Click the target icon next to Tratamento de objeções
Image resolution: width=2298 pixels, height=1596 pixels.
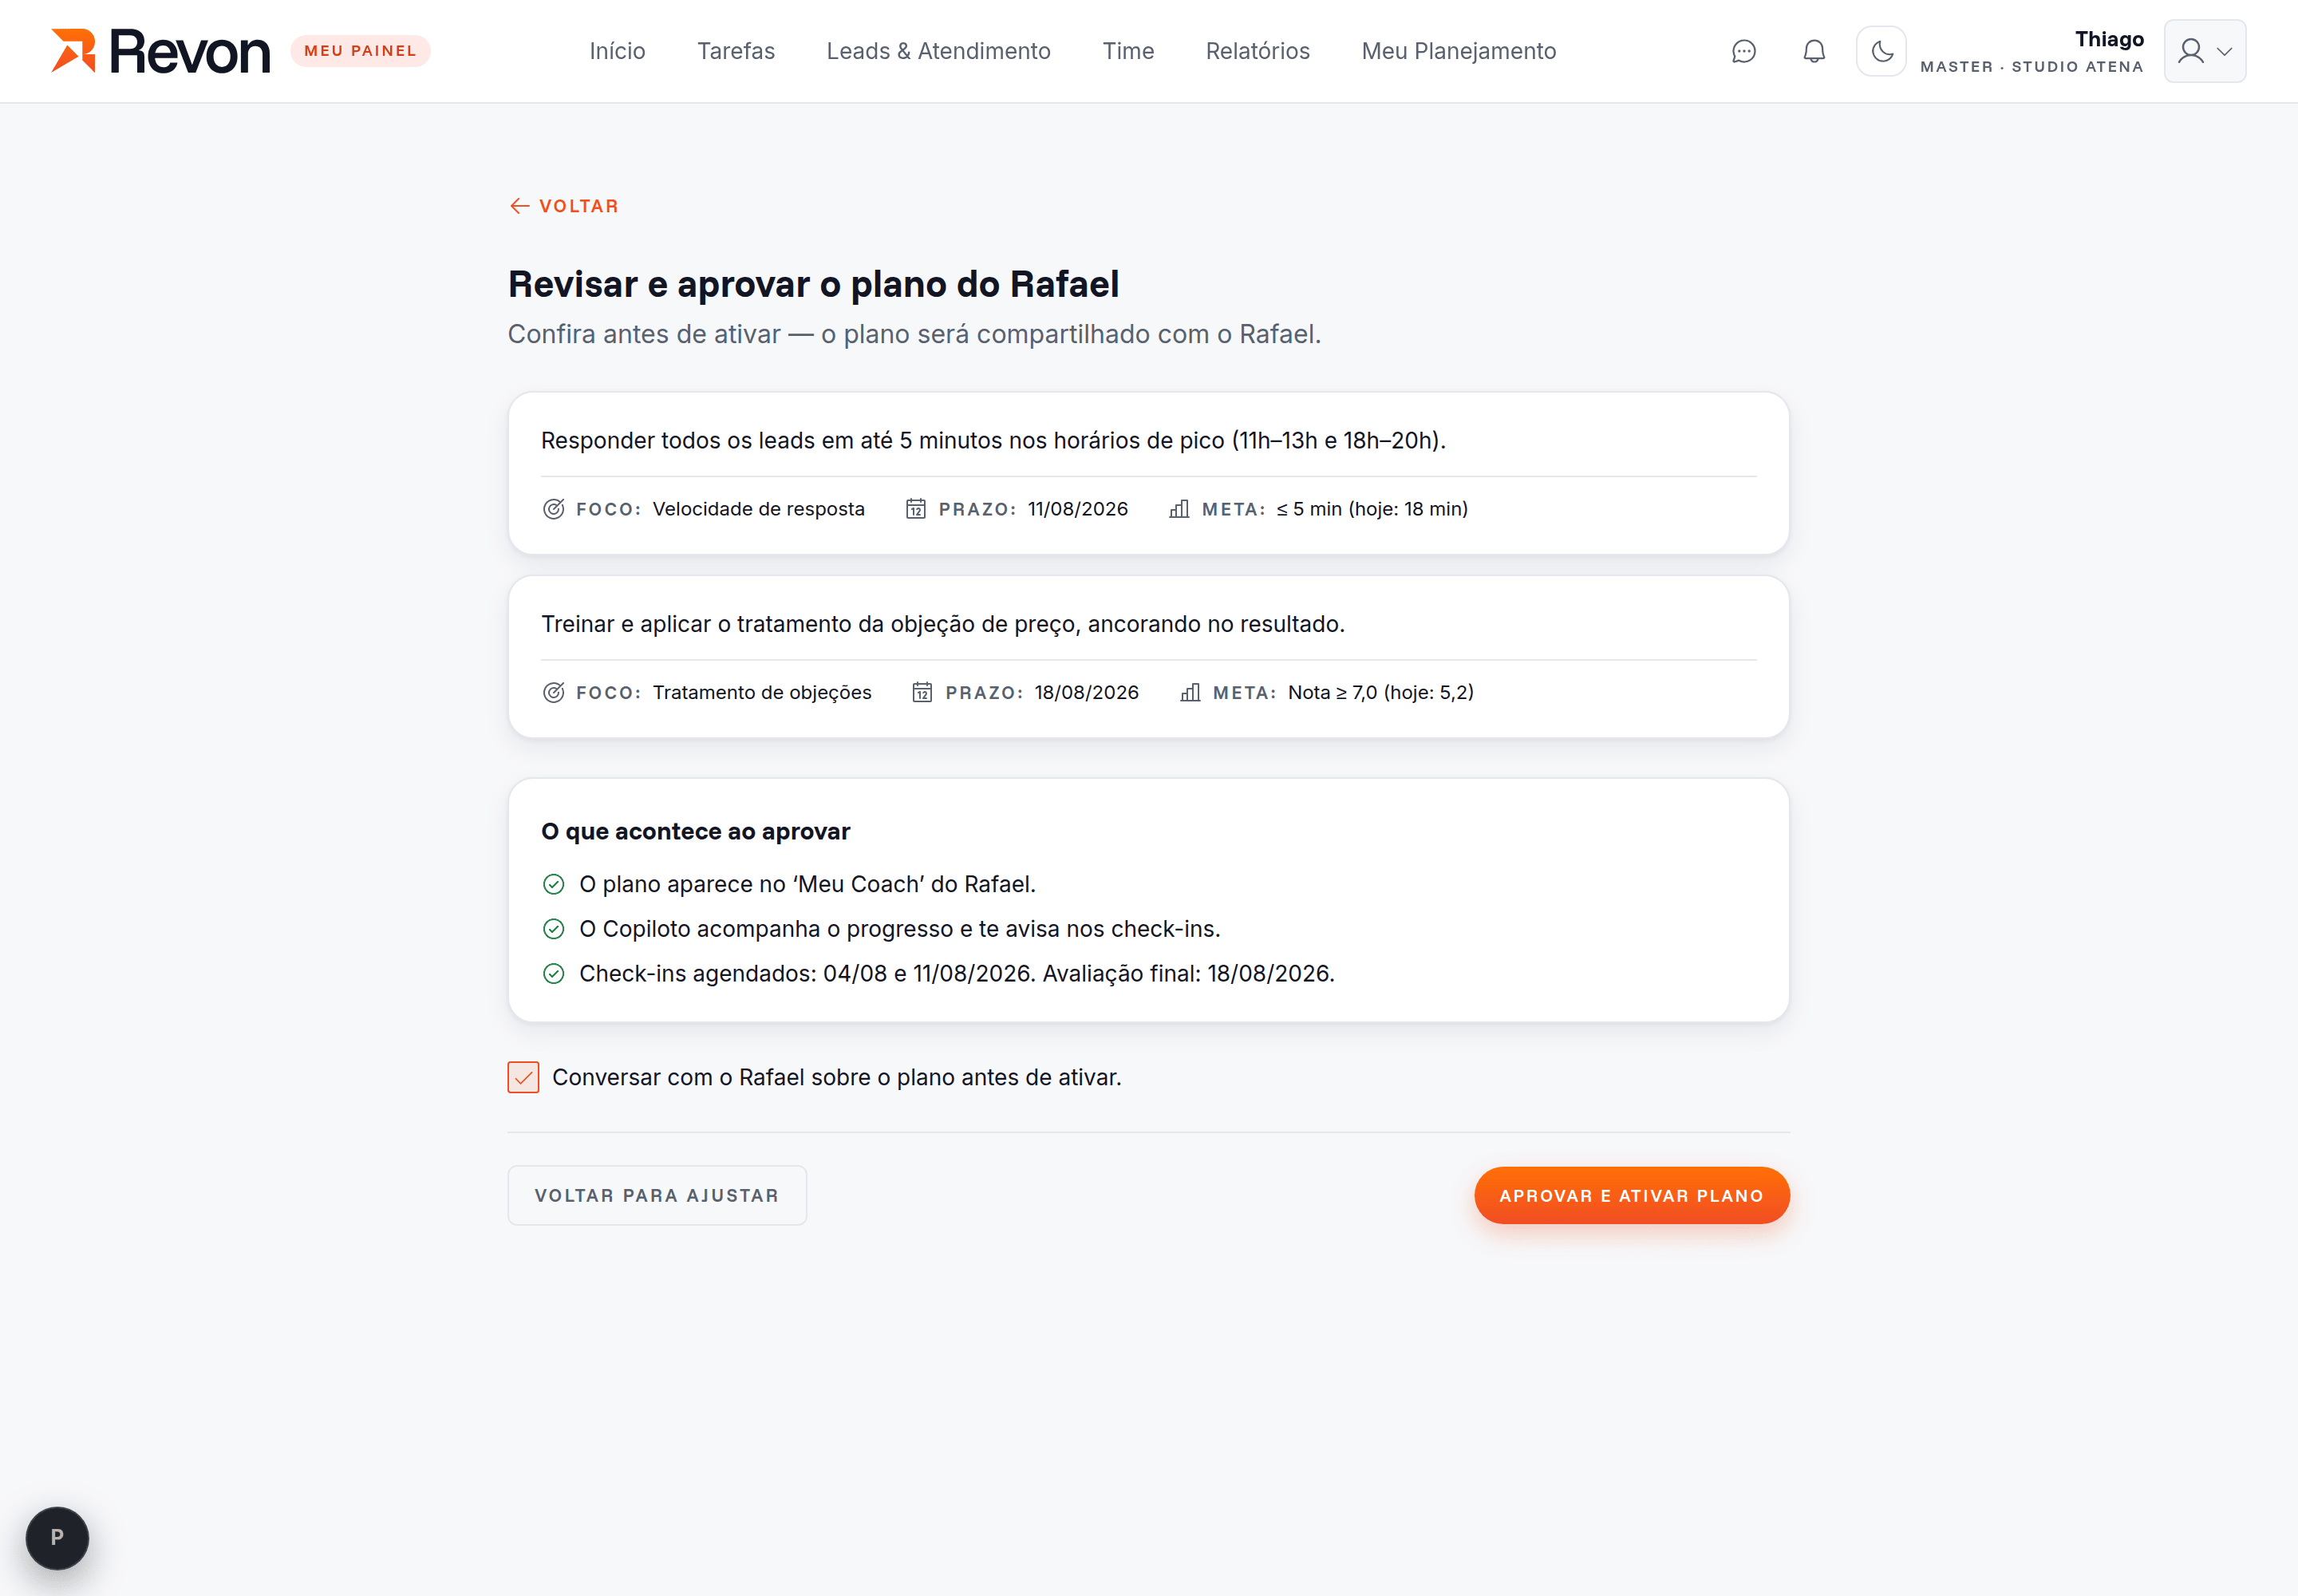(553, 692)
